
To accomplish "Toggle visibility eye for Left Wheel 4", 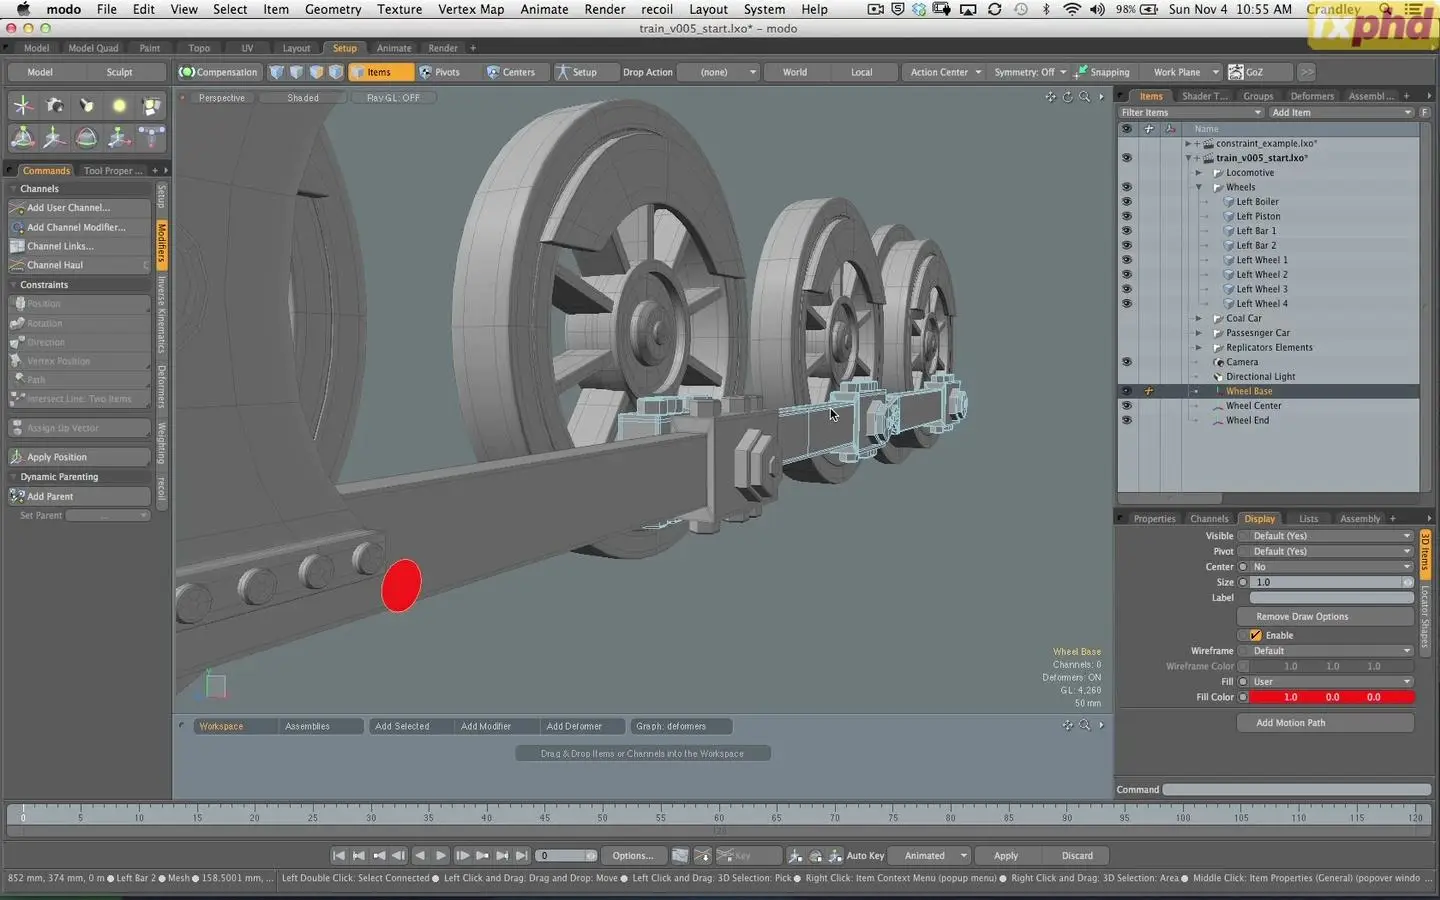I will point(1126,303).
